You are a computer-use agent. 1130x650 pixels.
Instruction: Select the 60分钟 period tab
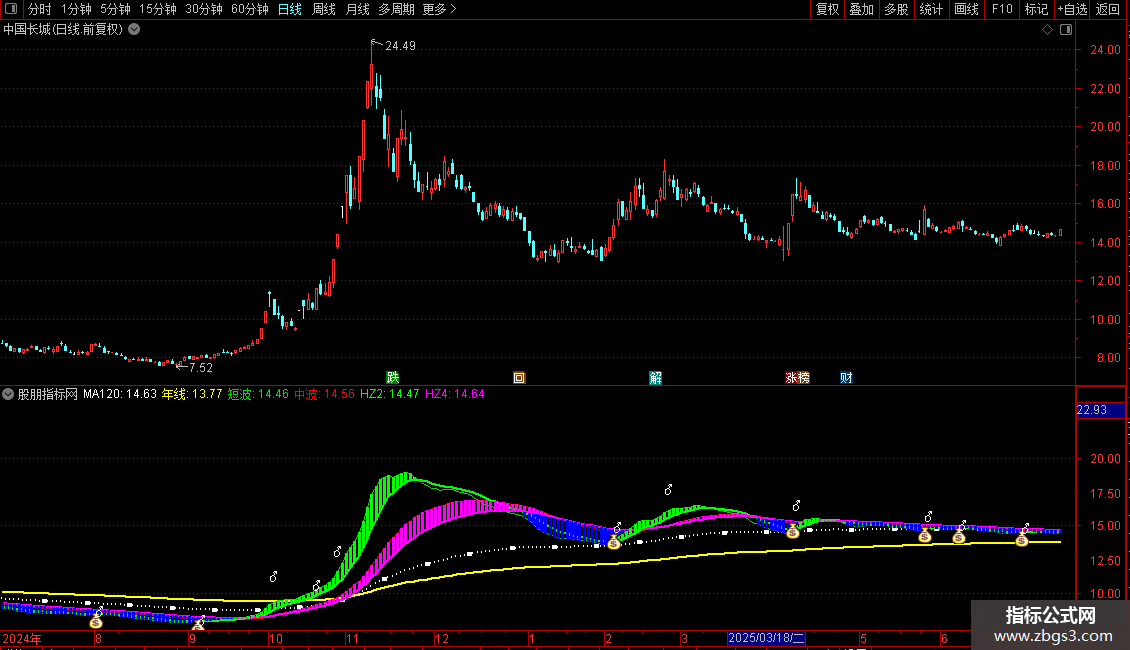(250, 9)
